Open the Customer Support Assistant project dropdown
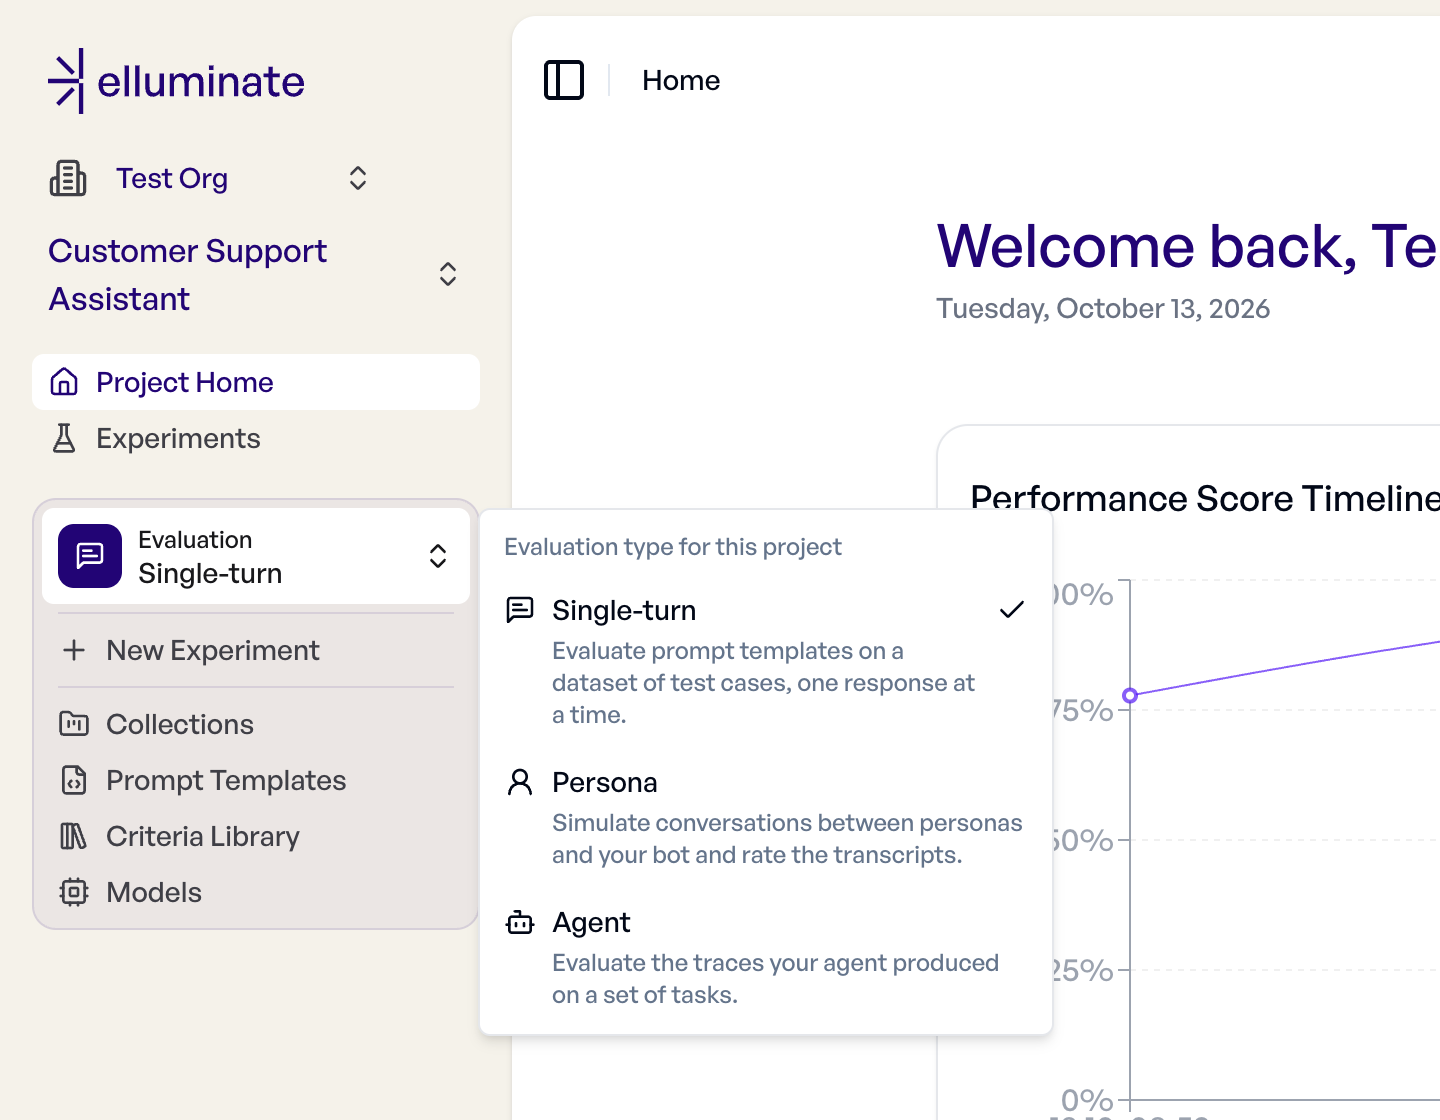 254,275
